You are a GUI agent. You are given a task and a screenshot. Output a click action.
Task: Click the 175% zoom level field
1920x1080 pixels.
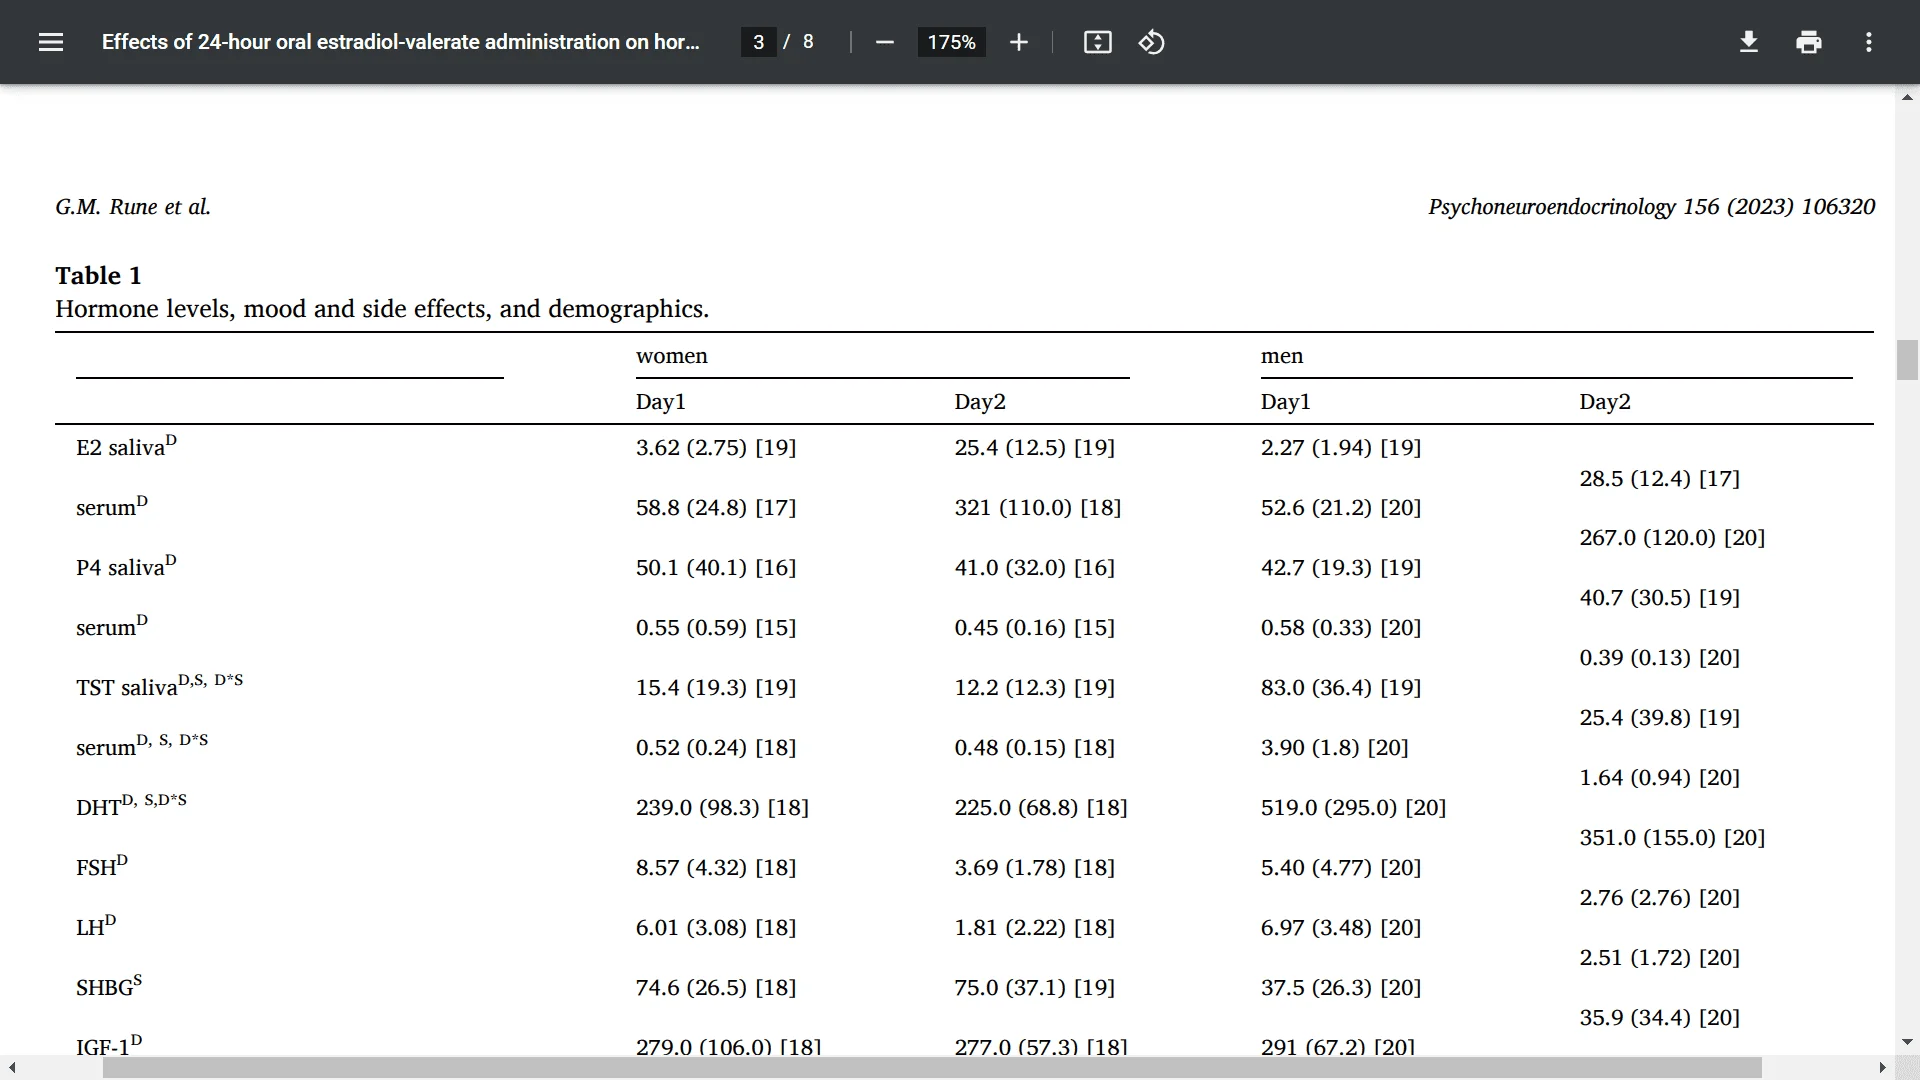(951, 42)
